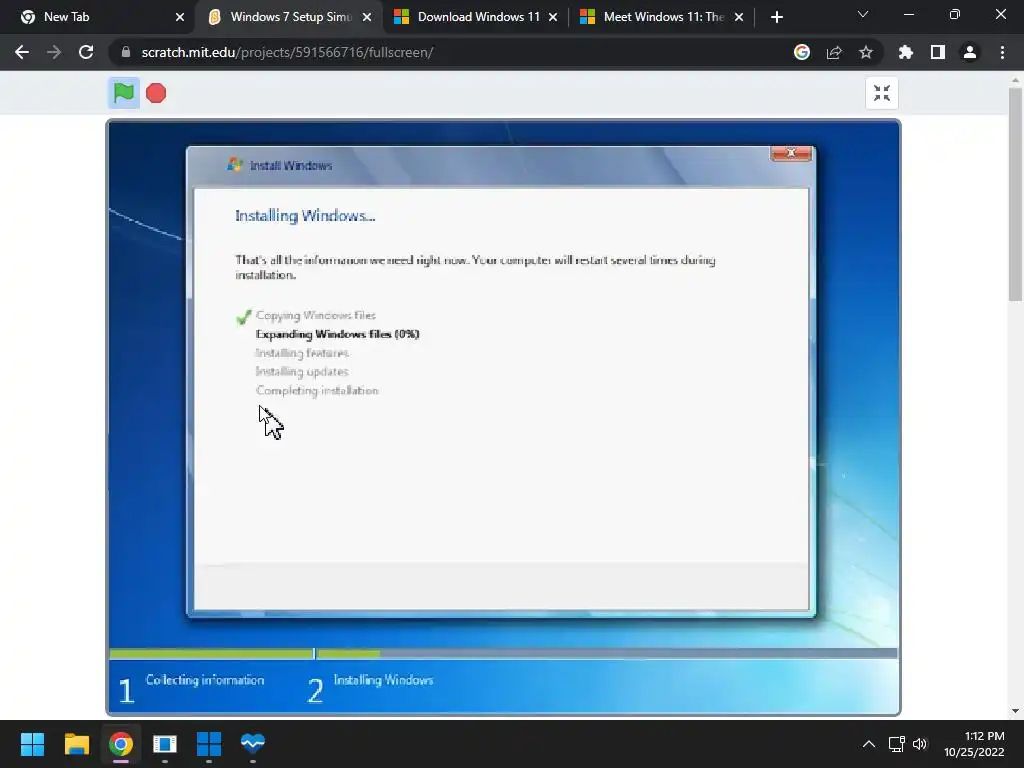
Task: Go back to previous page
Action: pos(22,52)
